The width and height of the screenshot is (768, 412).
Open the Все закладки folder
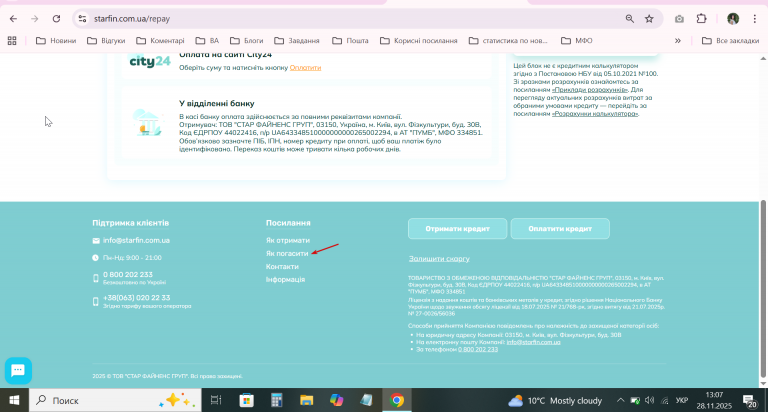coord(730,41)
